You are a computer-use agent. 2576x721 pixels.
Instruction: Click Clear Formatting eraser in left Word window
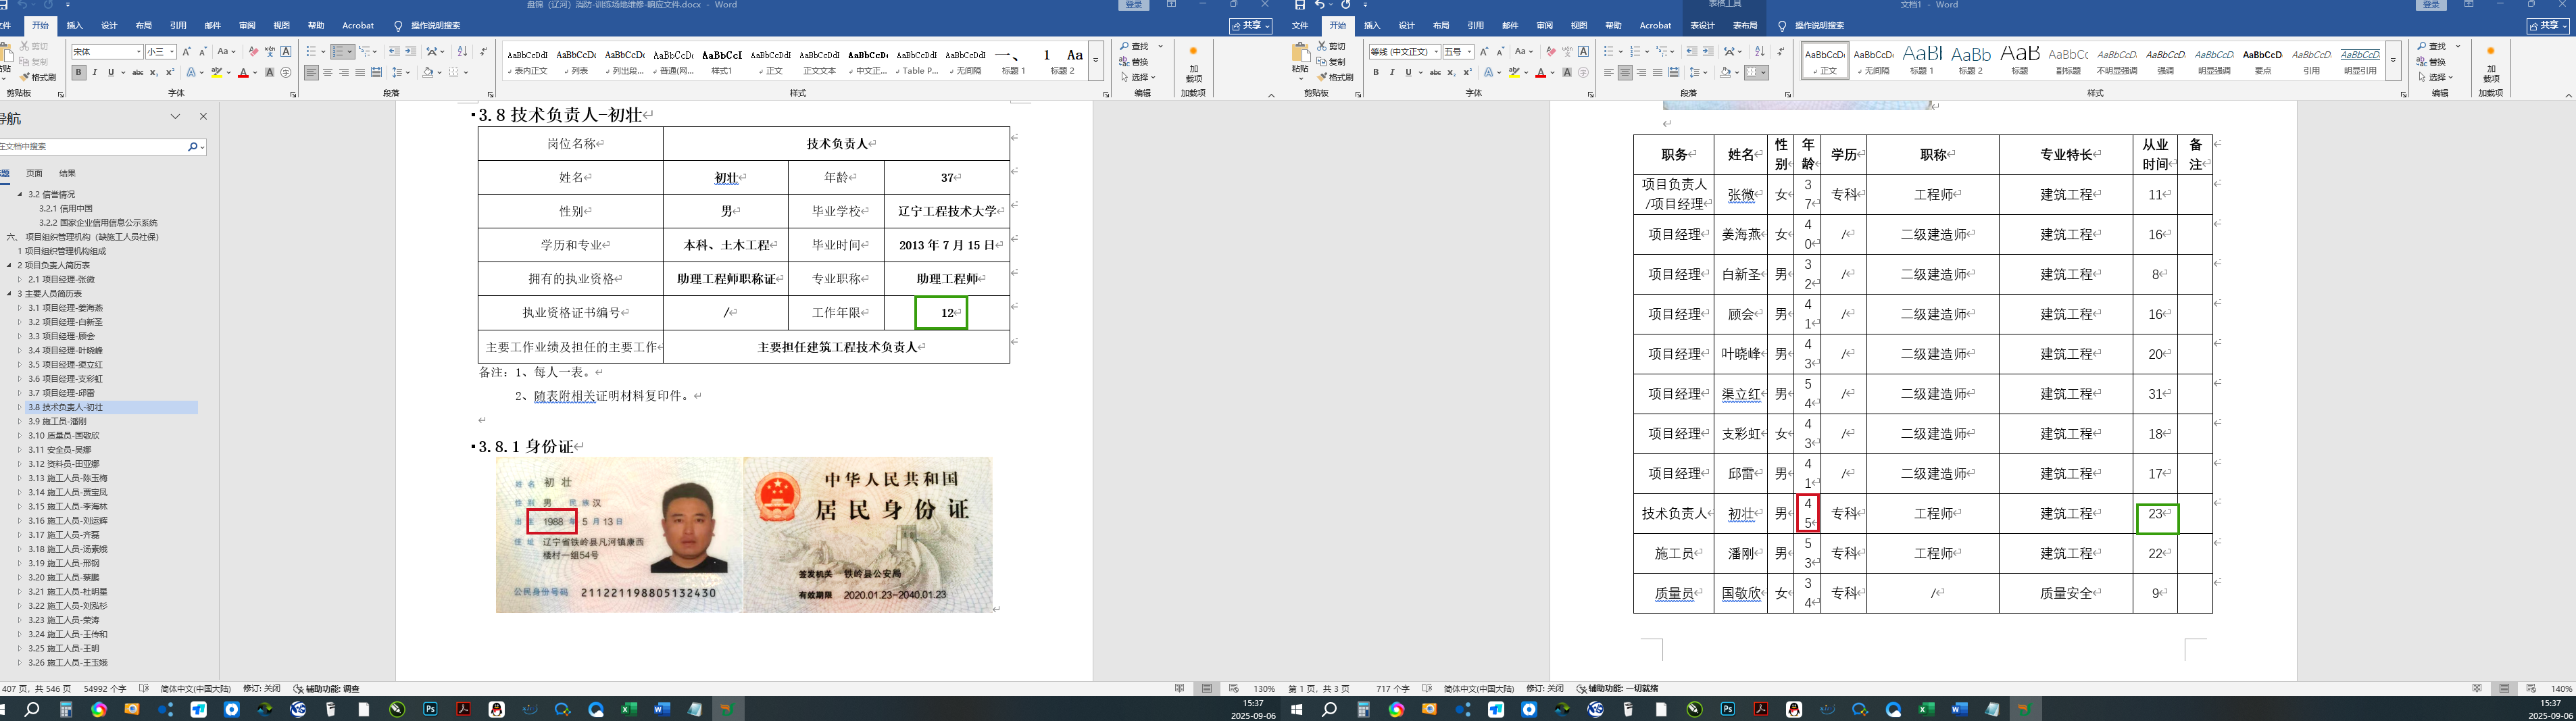coord(253,51)
